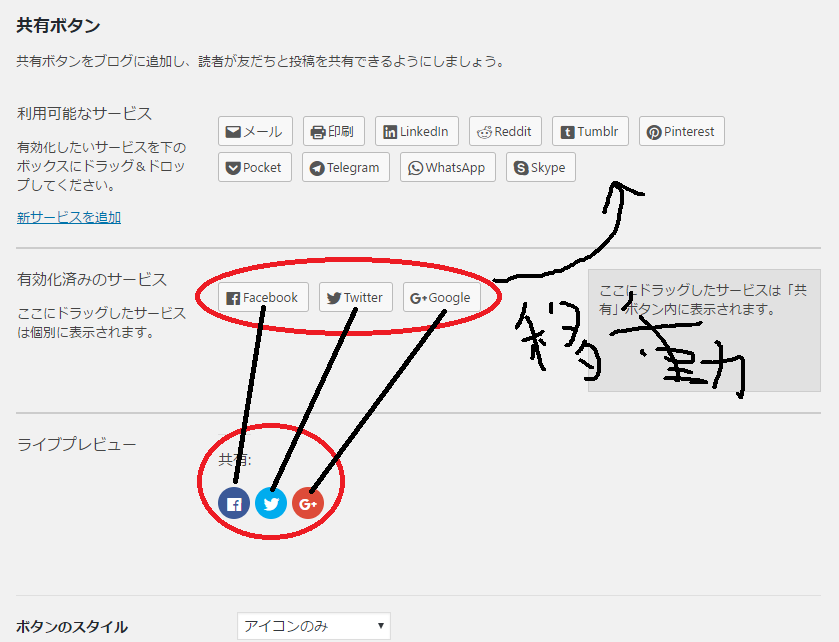Select the 印刷 (print) service button
Viewport: 839px width, 642px height.
(334, 131)
